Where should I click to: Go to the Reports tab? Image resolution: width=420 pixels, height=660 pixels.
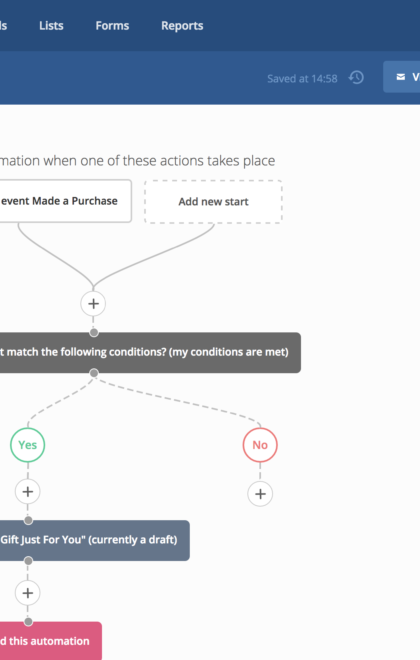[x=182, y=26]
